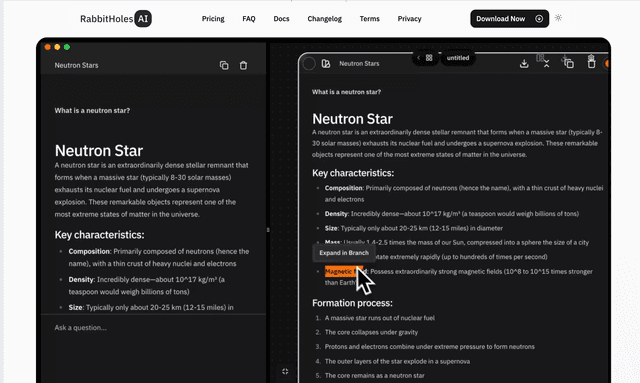
Task: Click the Density bullet in canvas node
Action: pos(452,214)
